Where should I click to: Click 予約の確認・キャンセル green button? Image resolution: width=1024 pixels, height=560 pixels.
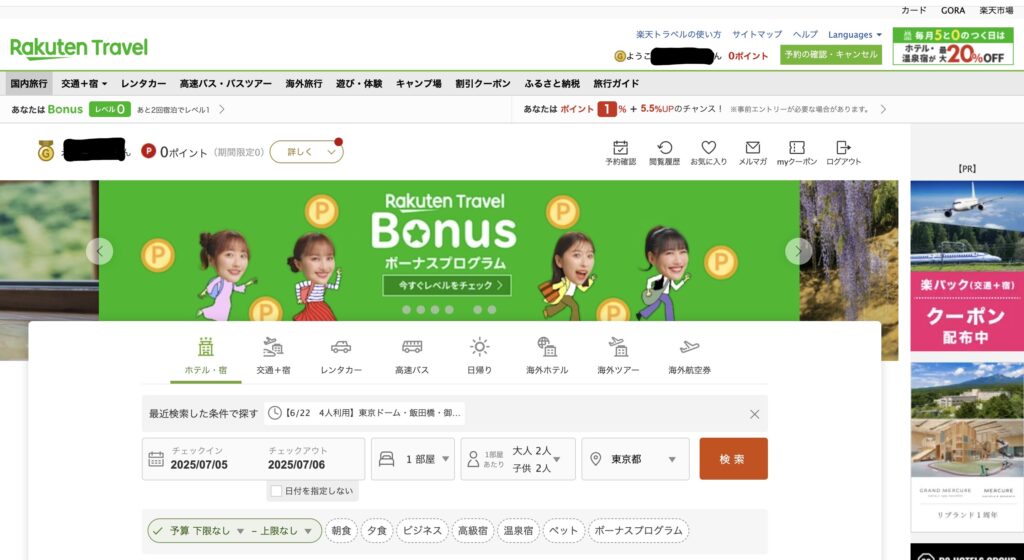click(x=831, y=55)
